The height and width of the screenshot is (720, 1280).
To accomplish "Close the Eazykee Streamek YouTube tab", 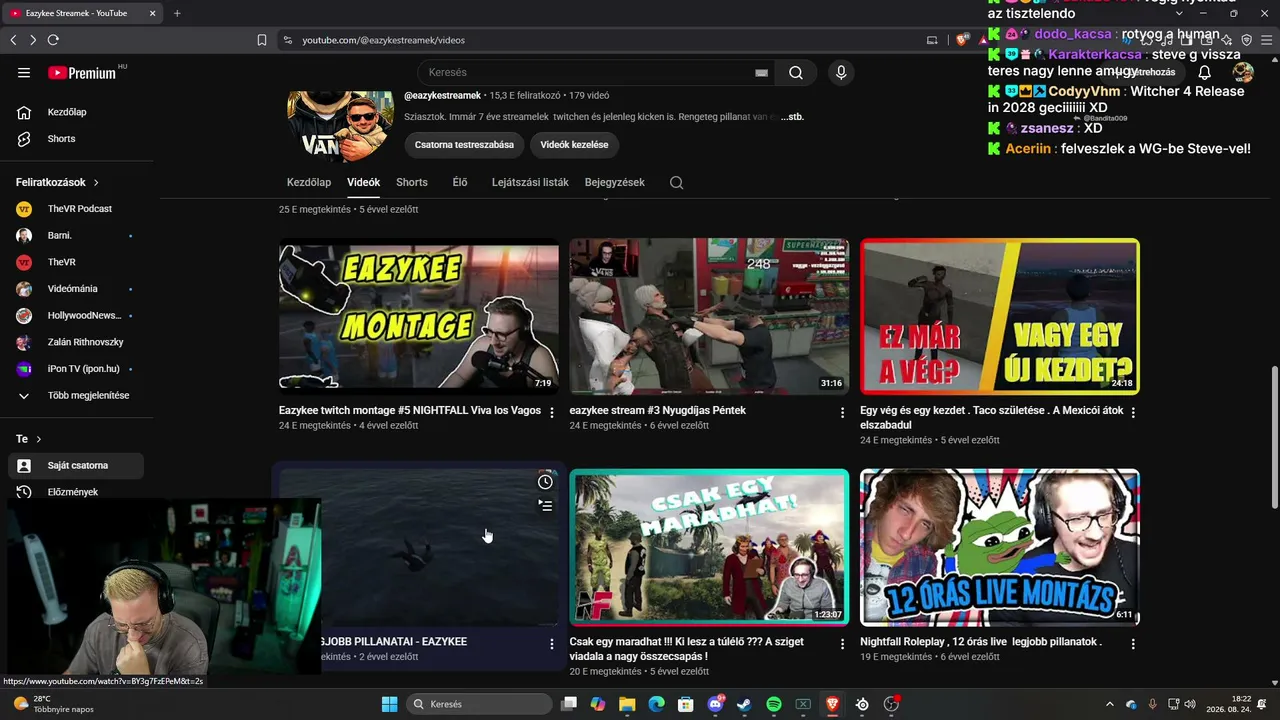I will [152, 13].
